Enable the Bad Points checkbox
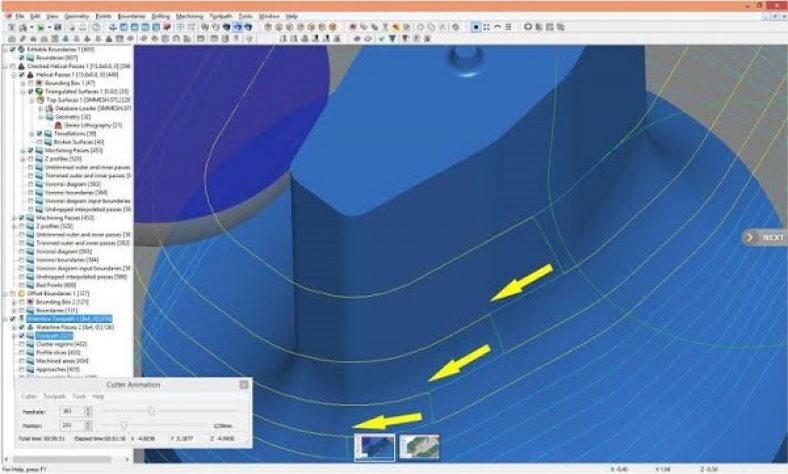The image size is (788, 474). [22, 285]
